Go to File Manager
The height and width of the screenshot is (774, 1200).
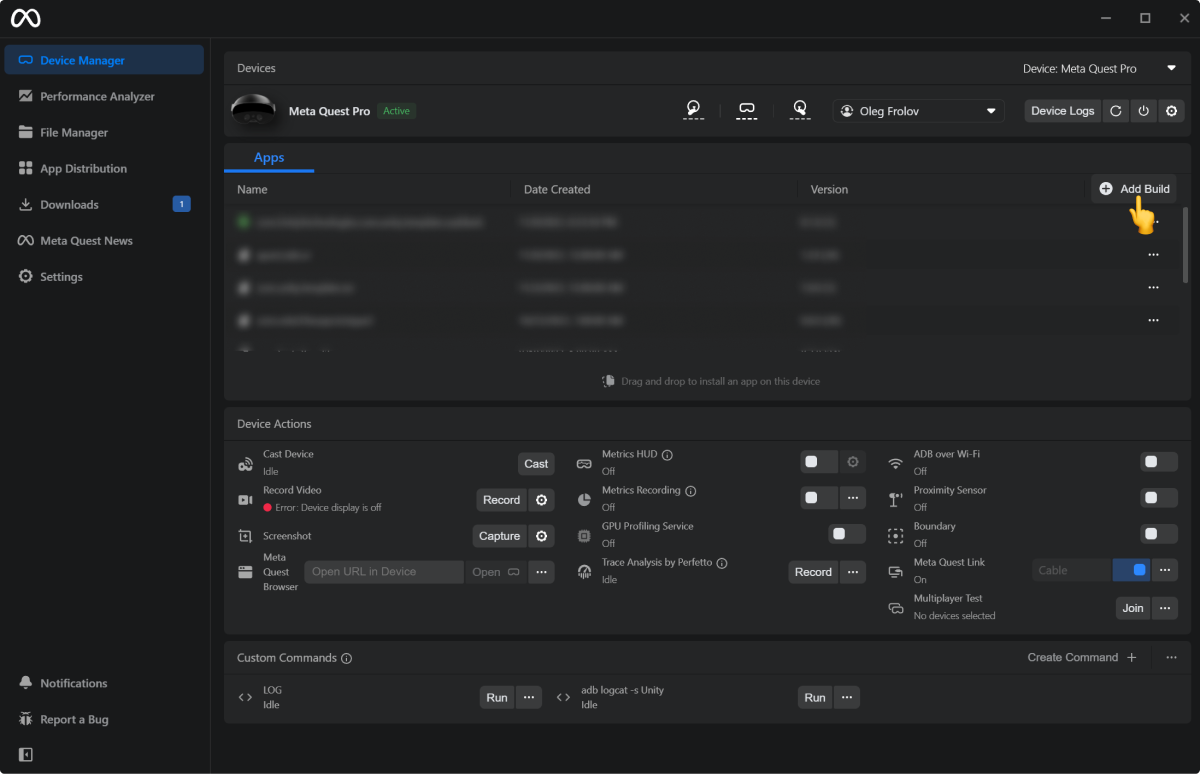(104, 132)
